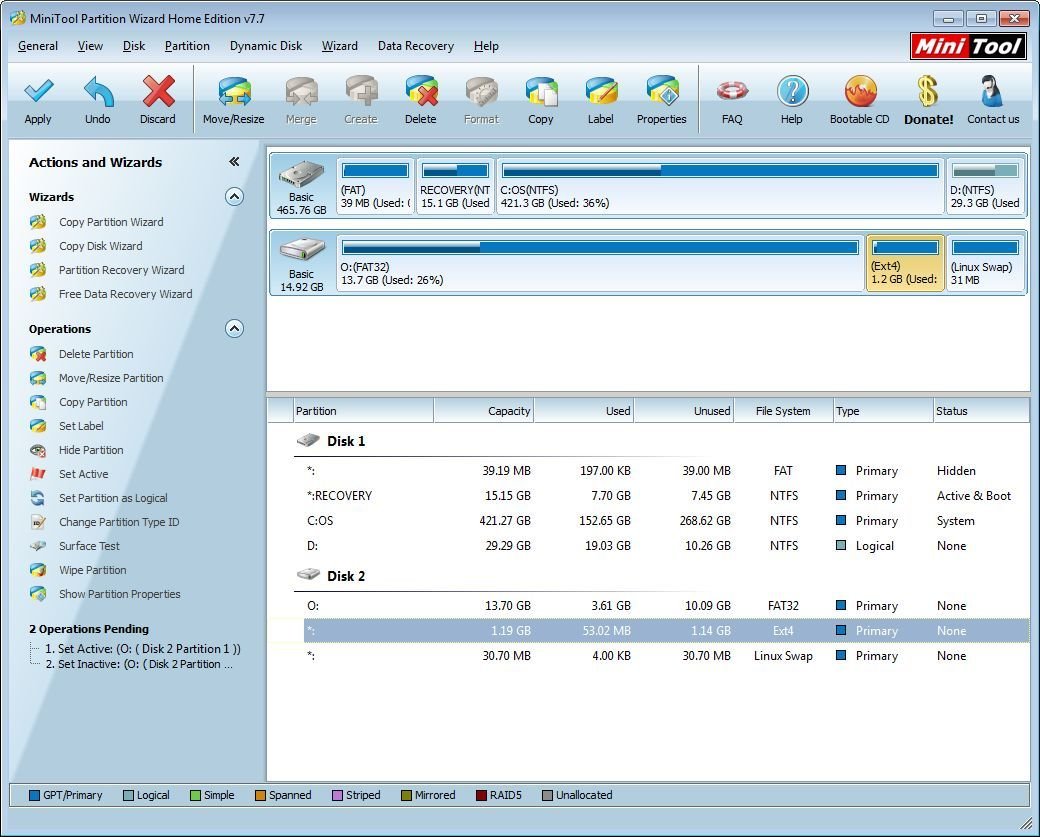Click the Delete Partition icon in Operations
The height and width of the screenshot is (837, 1040).
38,354
